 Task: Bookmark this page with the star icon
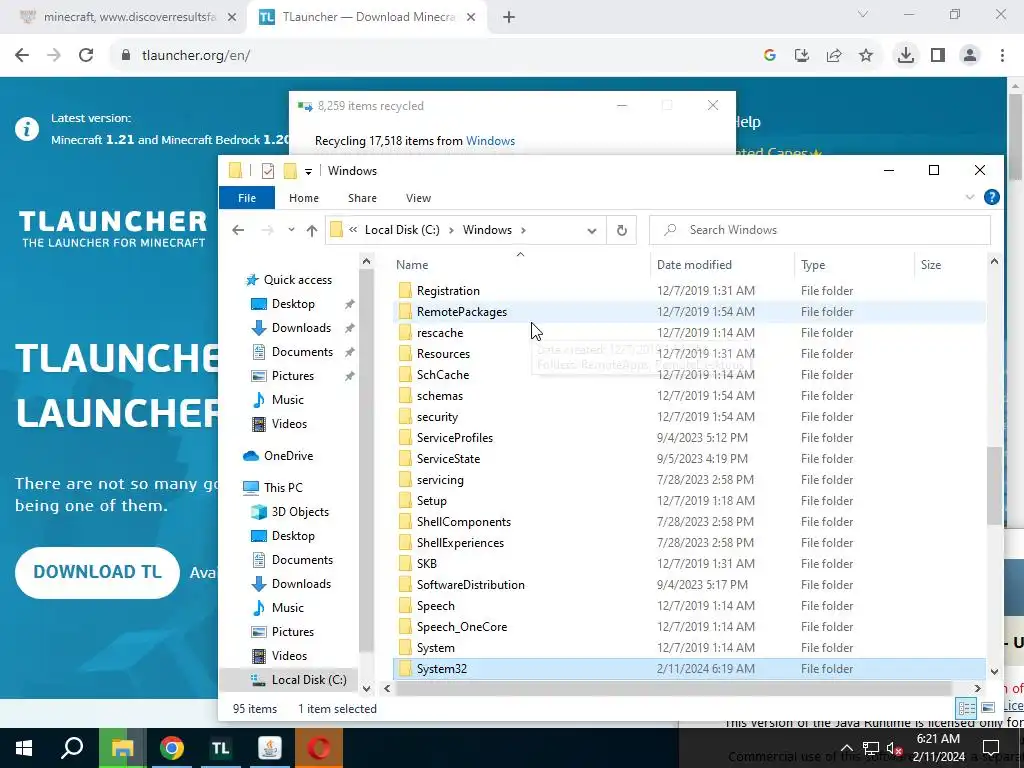click(x=866, y=56)
